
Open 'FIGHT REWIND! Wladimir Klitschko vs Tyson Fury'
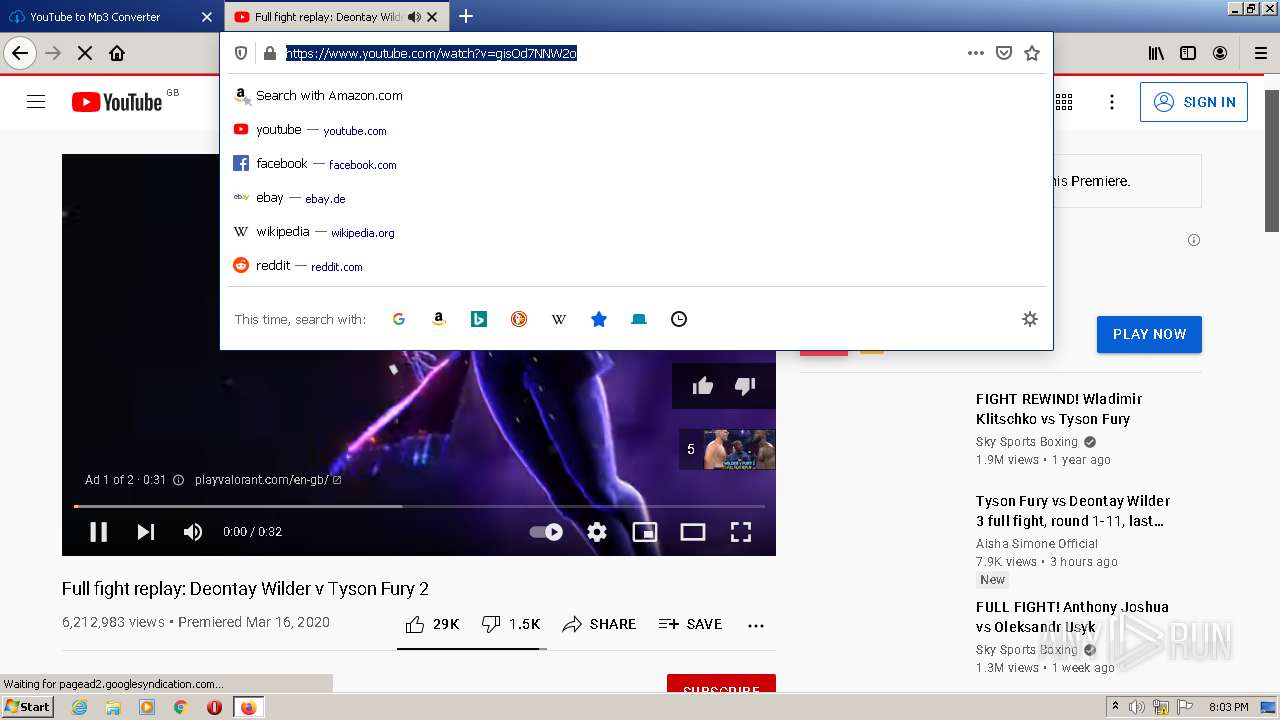[1059, 409]
